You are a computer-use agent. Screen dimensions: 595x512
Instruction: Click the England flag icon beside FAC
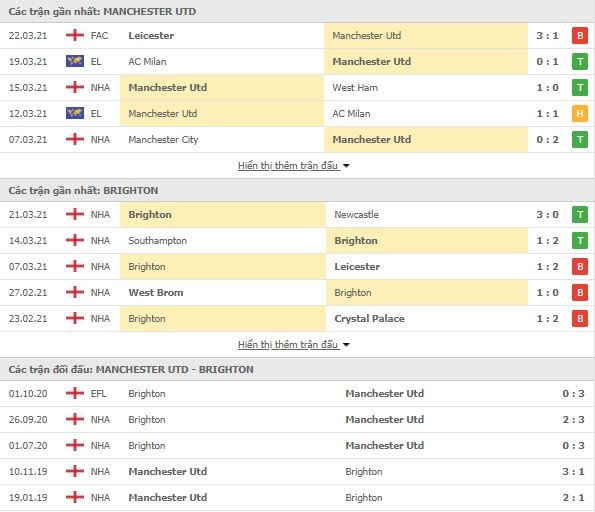75,35
